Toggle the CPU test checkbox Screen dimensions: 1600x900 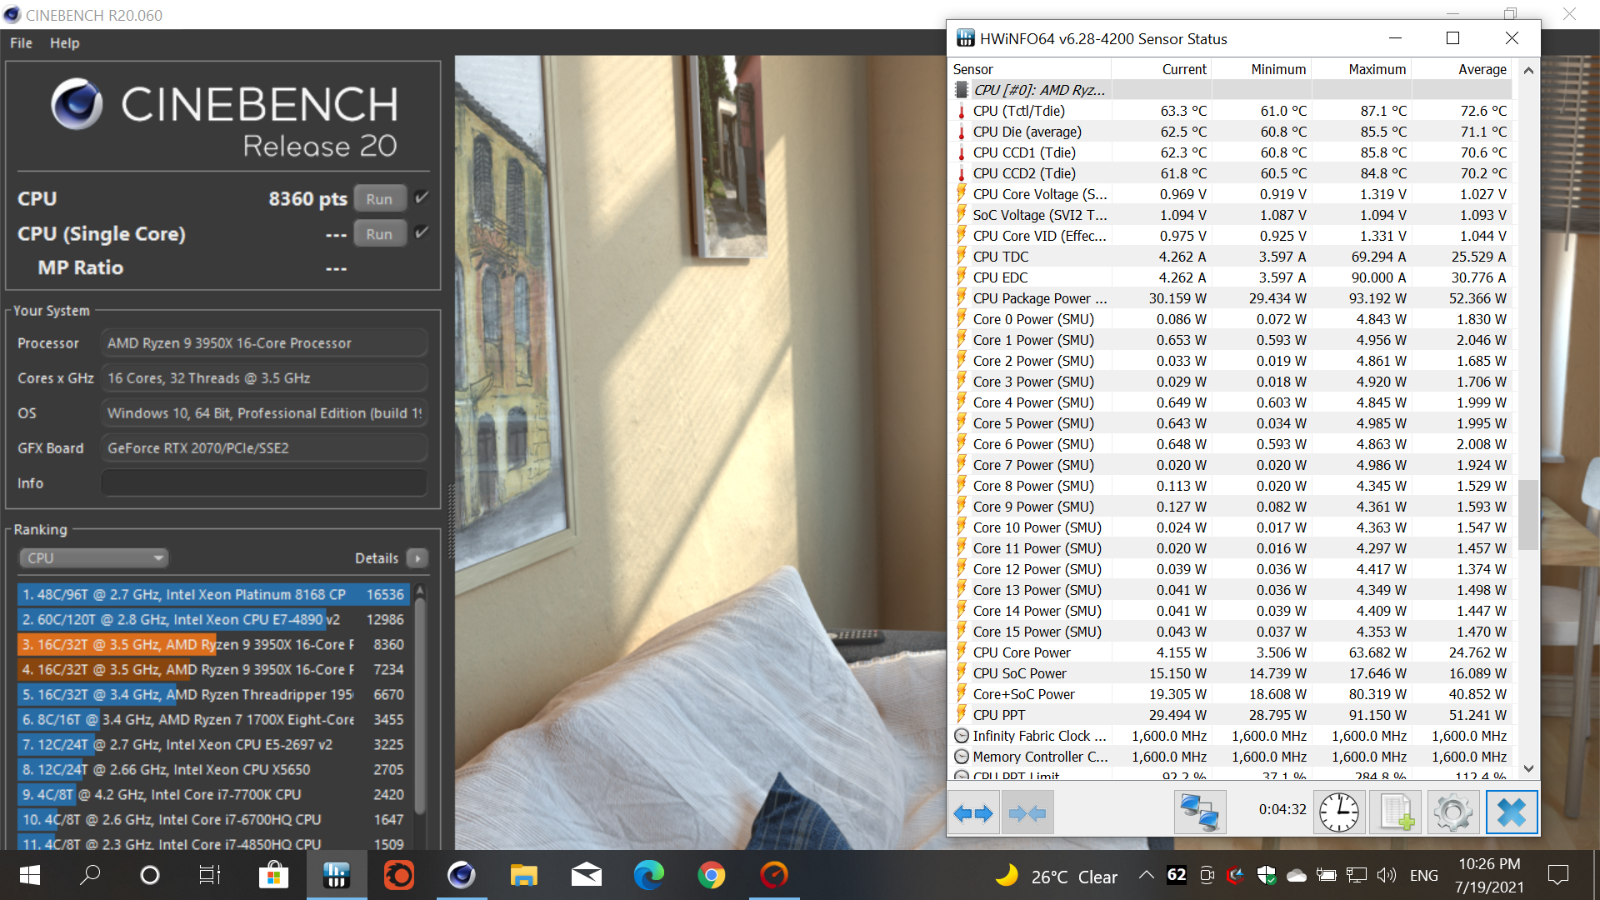422,198
